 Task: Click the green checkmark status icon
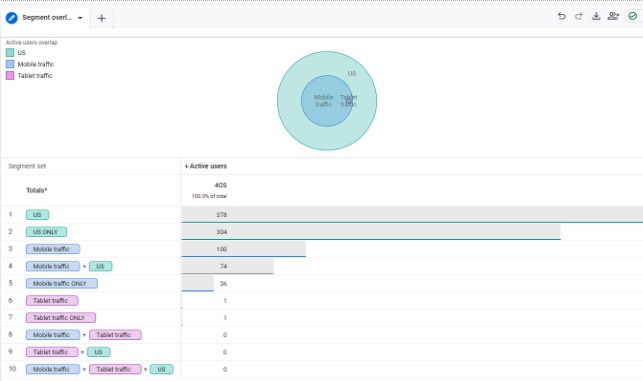pyautogui.click(x=632, y=16)
